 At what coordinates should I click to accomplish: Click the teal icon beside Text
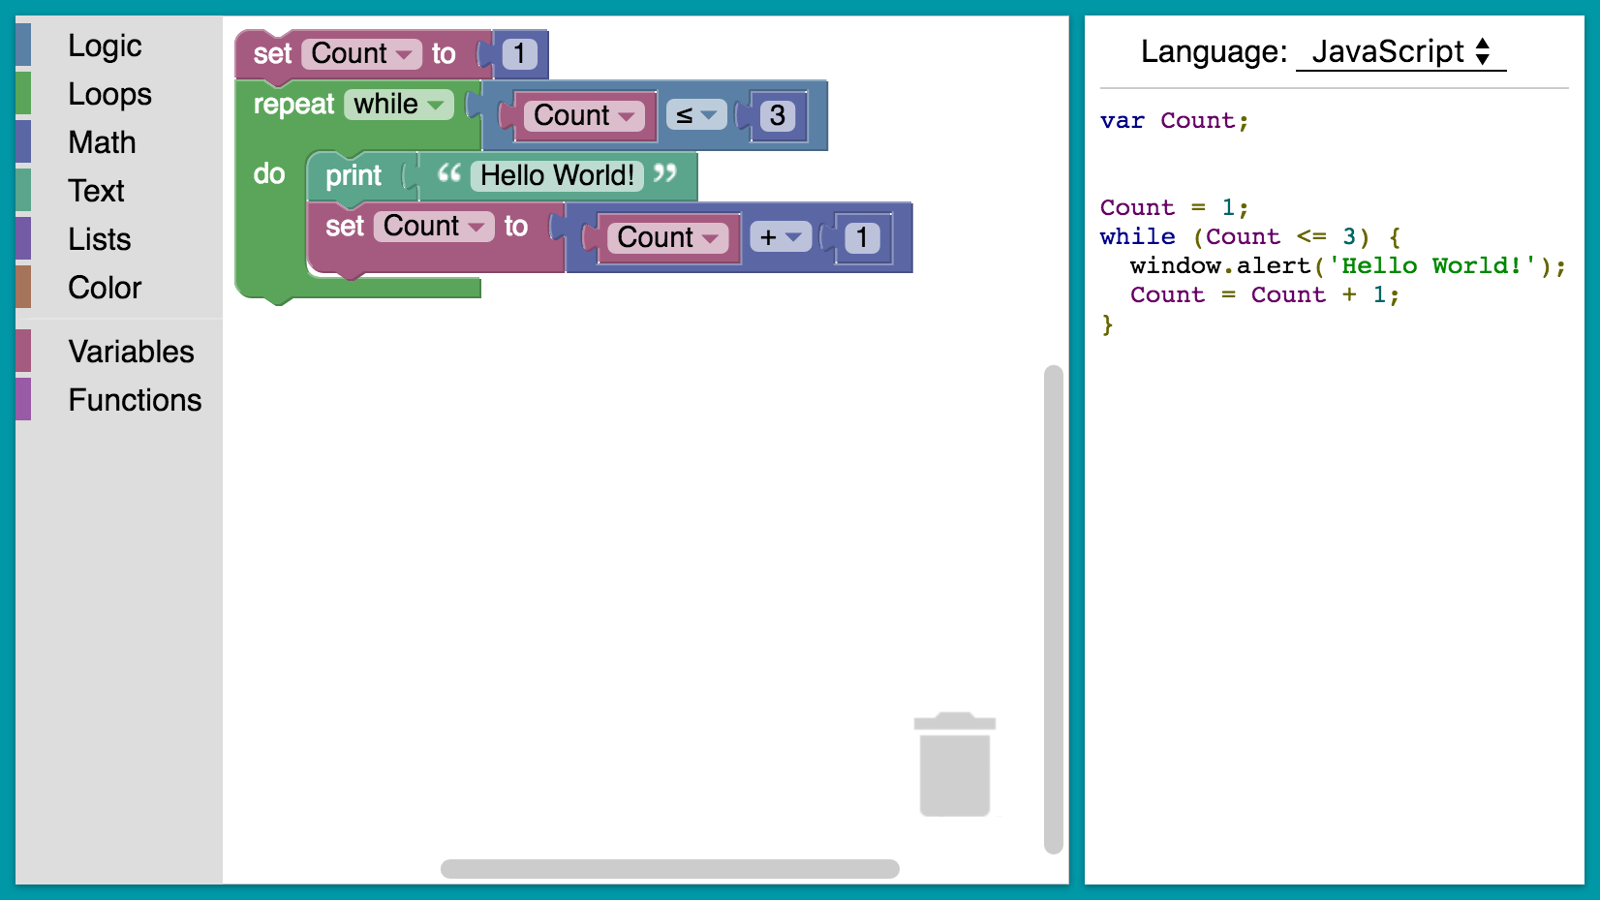(x=23, y=190)
